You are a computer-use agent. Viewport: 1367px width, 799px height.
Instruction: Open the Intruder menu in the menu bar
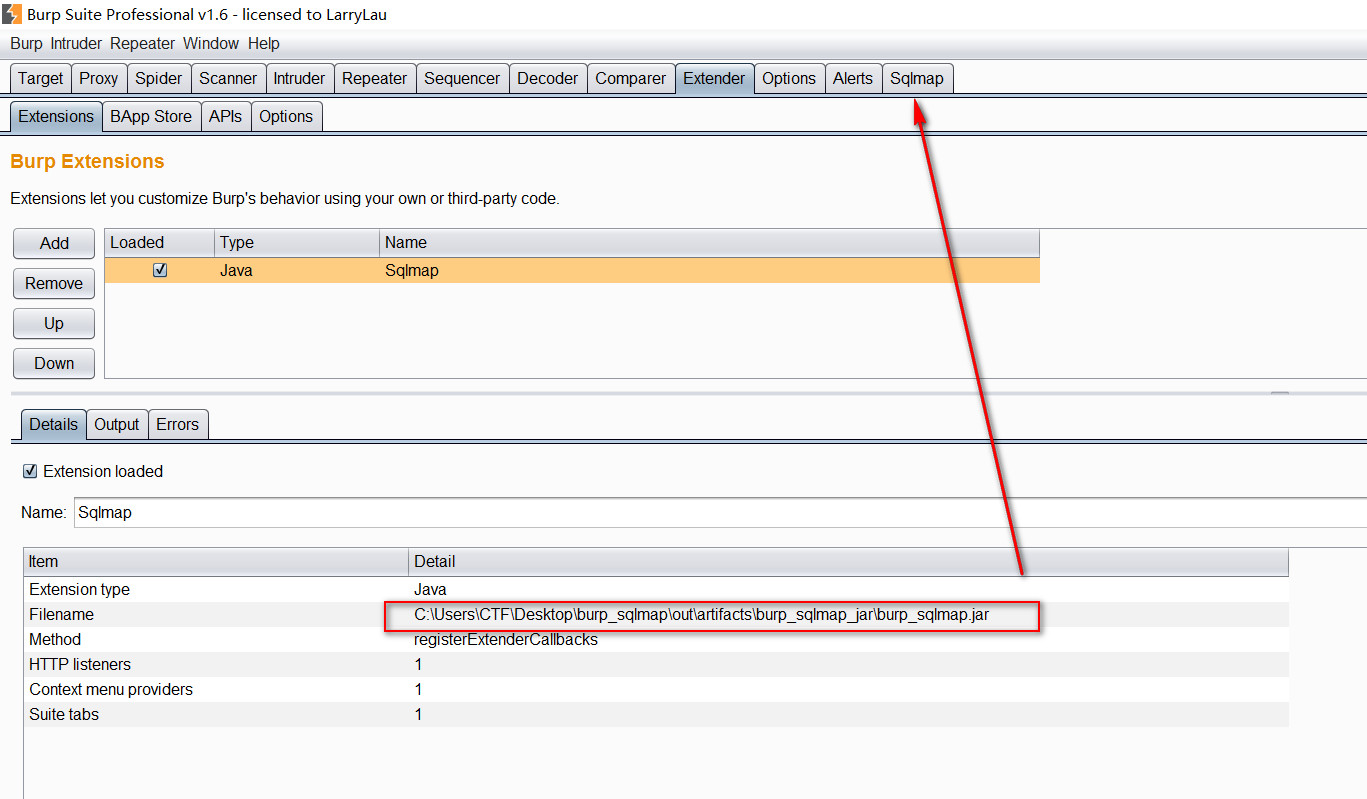pos(76,43)
